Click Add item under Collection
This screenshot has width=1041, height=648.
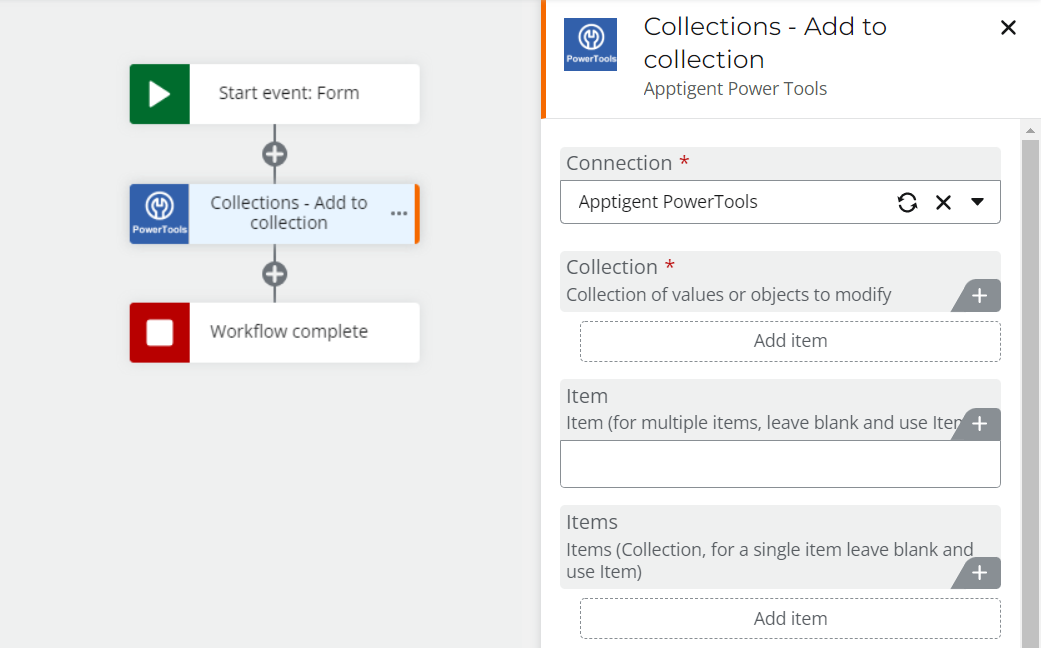[790, 341]
